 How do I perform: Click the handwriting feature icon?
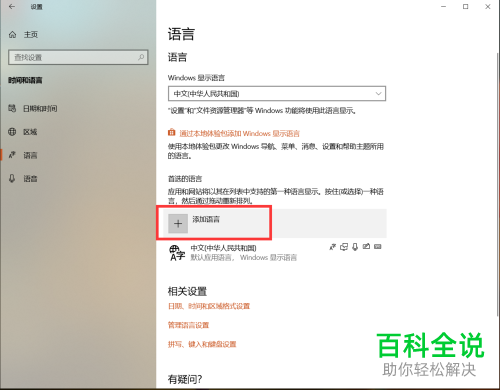tap(366, 247)
